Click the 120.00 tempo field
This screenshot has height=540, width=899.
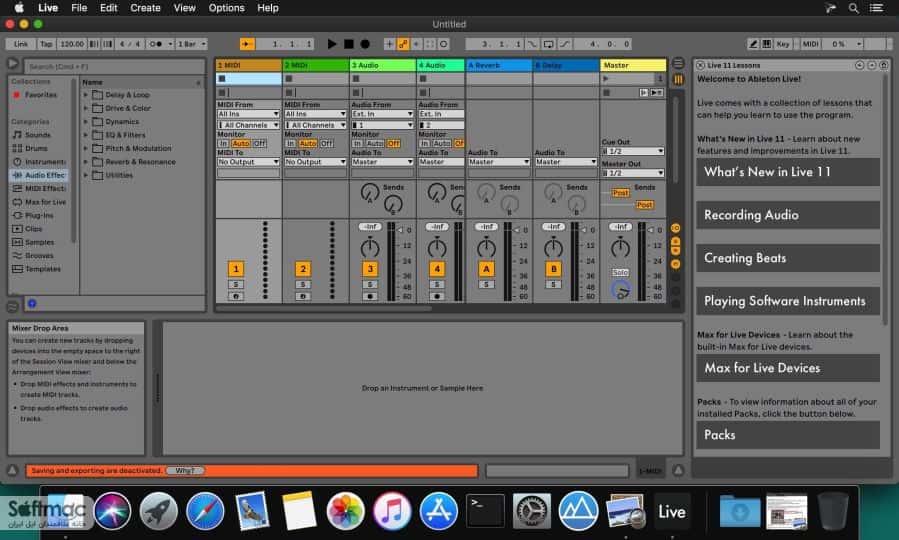(72, 44)
